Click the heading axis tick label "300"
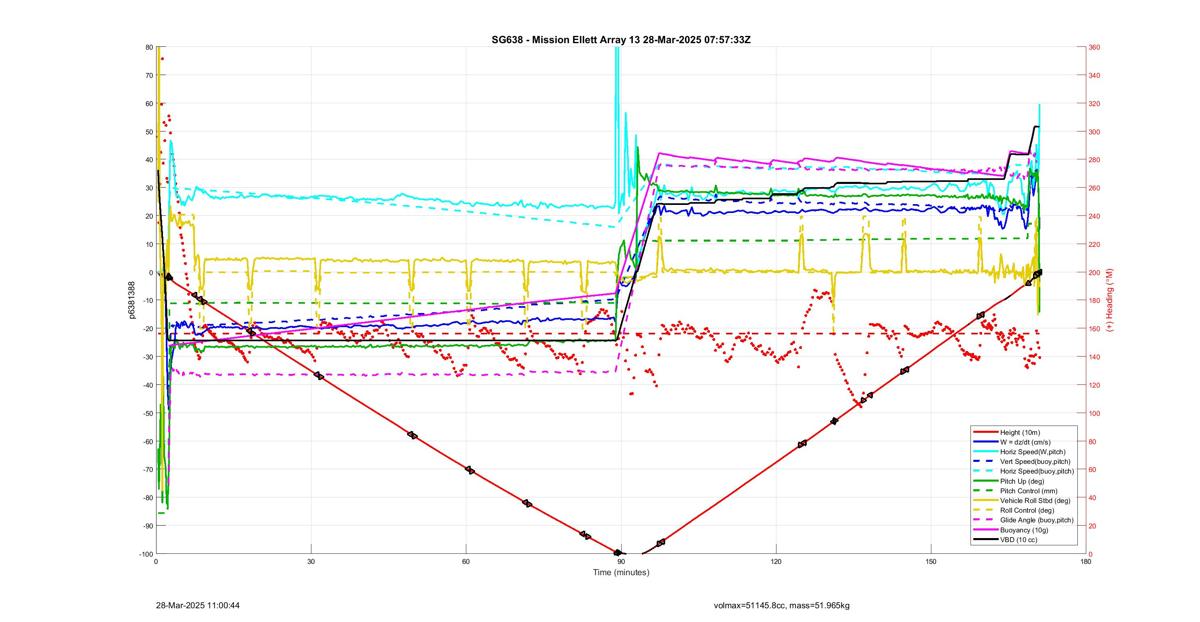 pyautogui.click(x=1095, y=132)
